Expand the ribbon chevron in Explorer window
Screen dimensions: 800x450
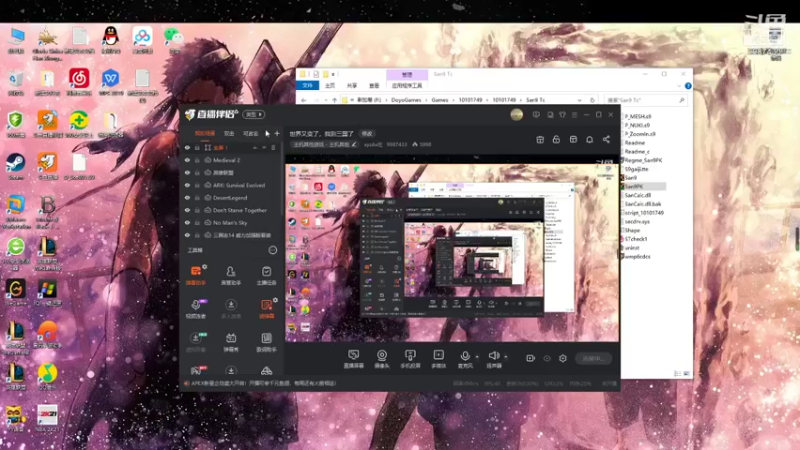tap(679, 86)
